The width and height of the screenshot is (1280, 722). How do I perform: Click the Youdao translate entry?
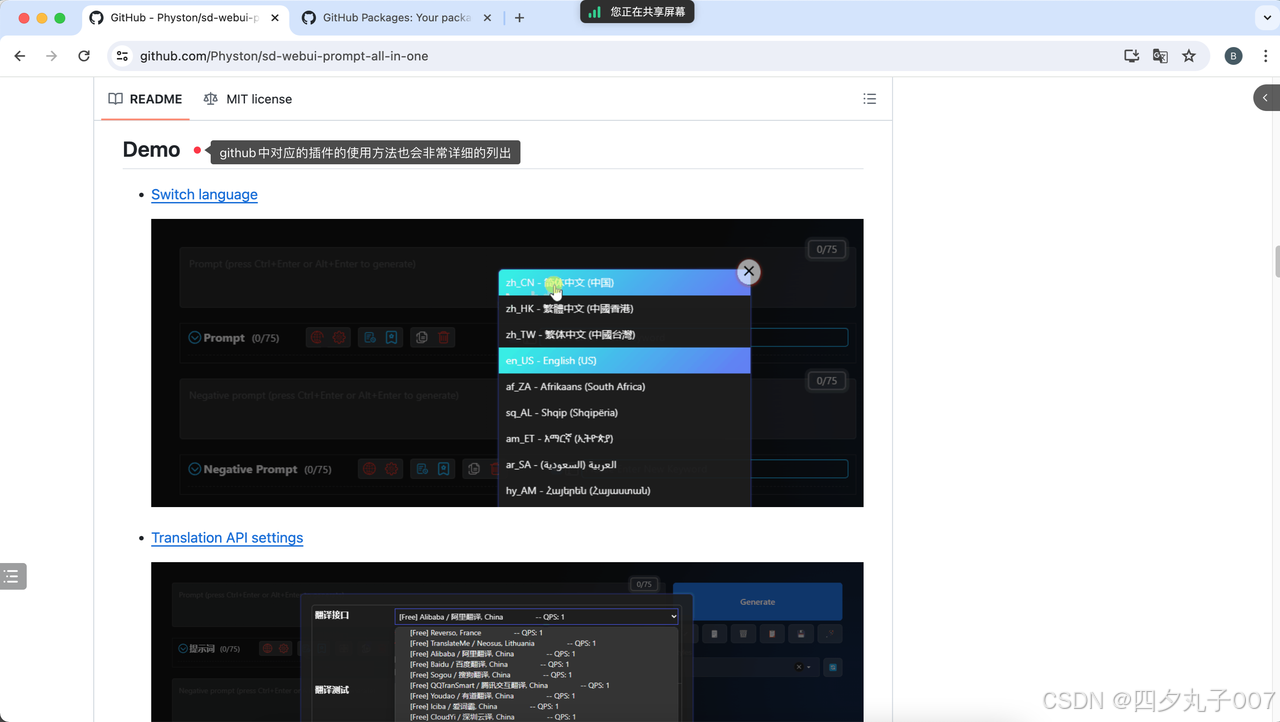click(x=492, y=696)
